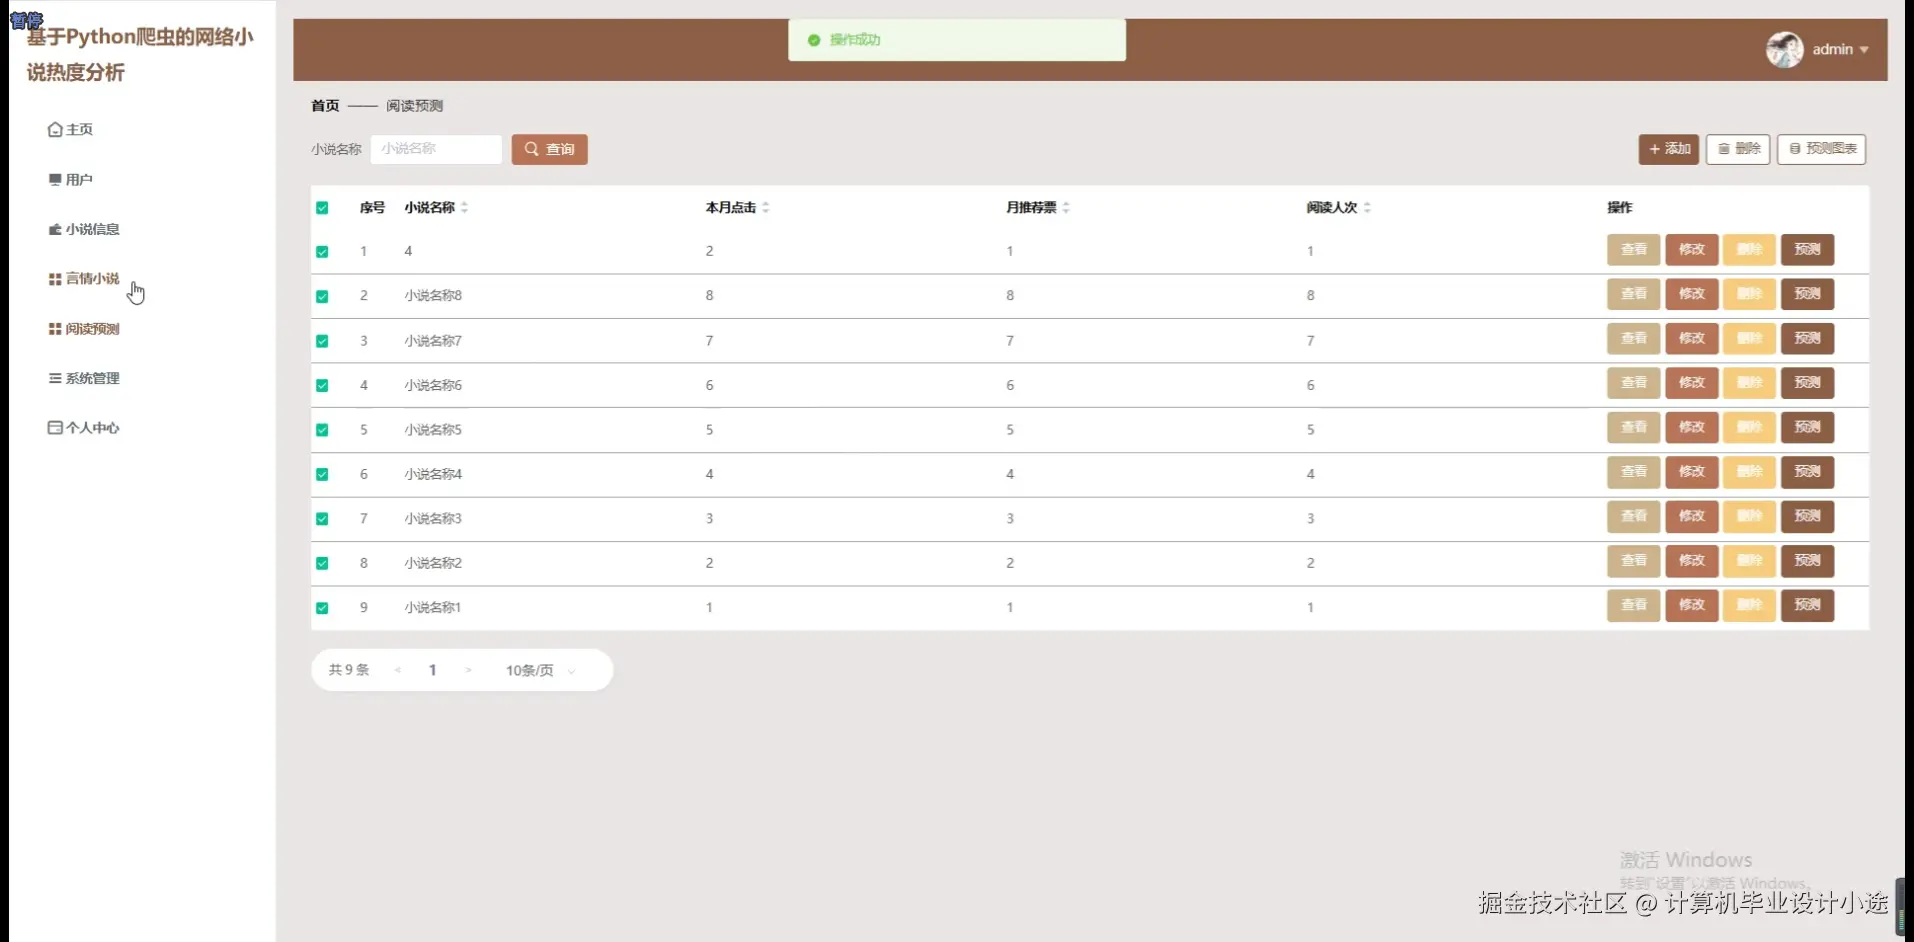1914x942 pixels.
Task: Open the 主页 sidebar menu item
Action: coord(70,129)
